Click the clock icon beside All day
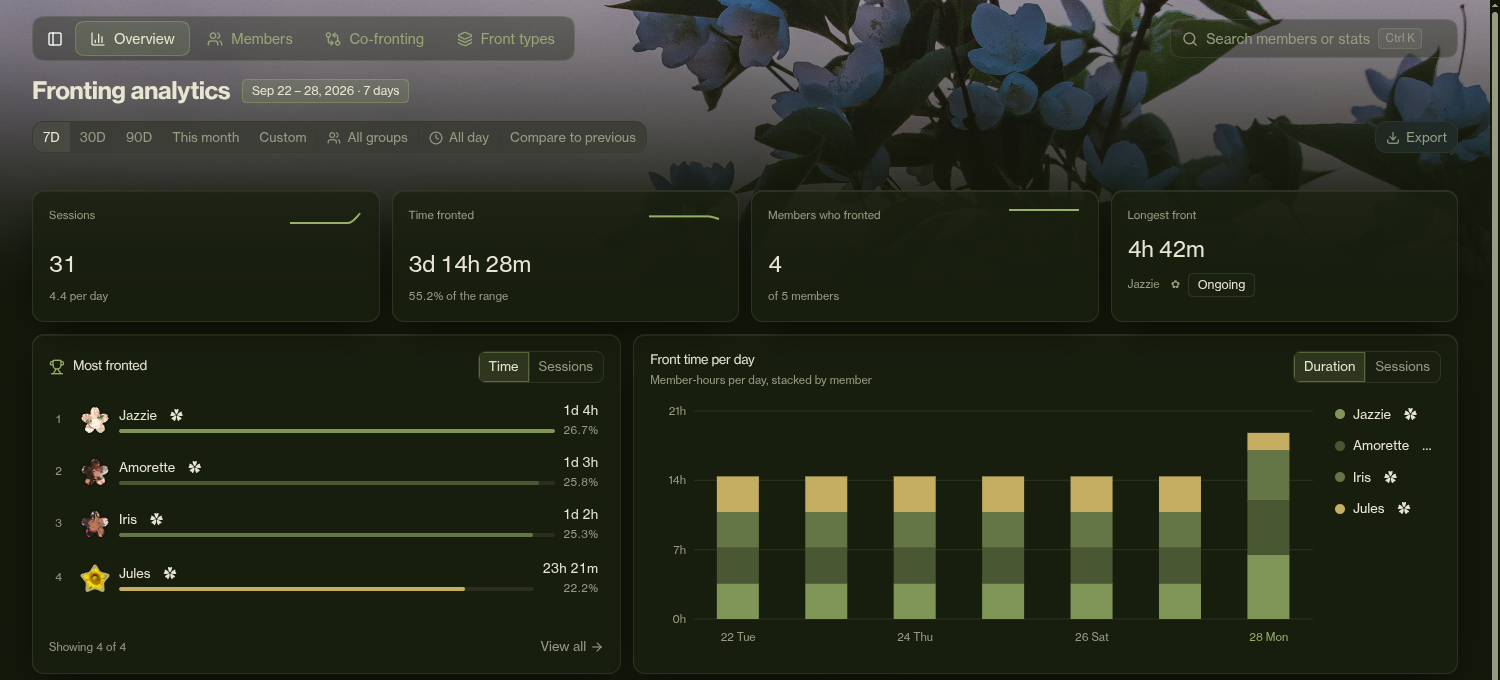The image size is (1500, 680). click(x=436, y=138)
